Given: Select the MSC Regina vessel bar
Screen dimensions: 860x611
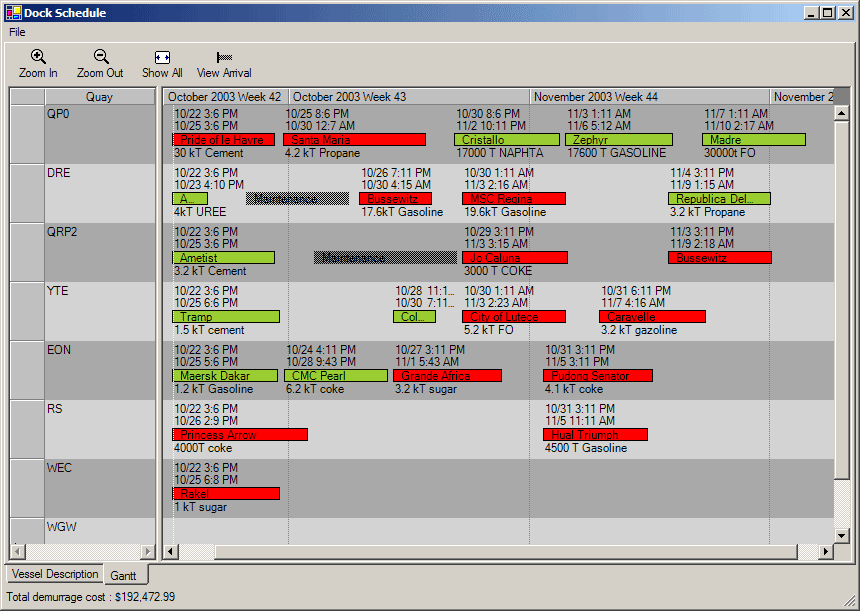Looking at the screenshot, I should [x=514, y=199].
